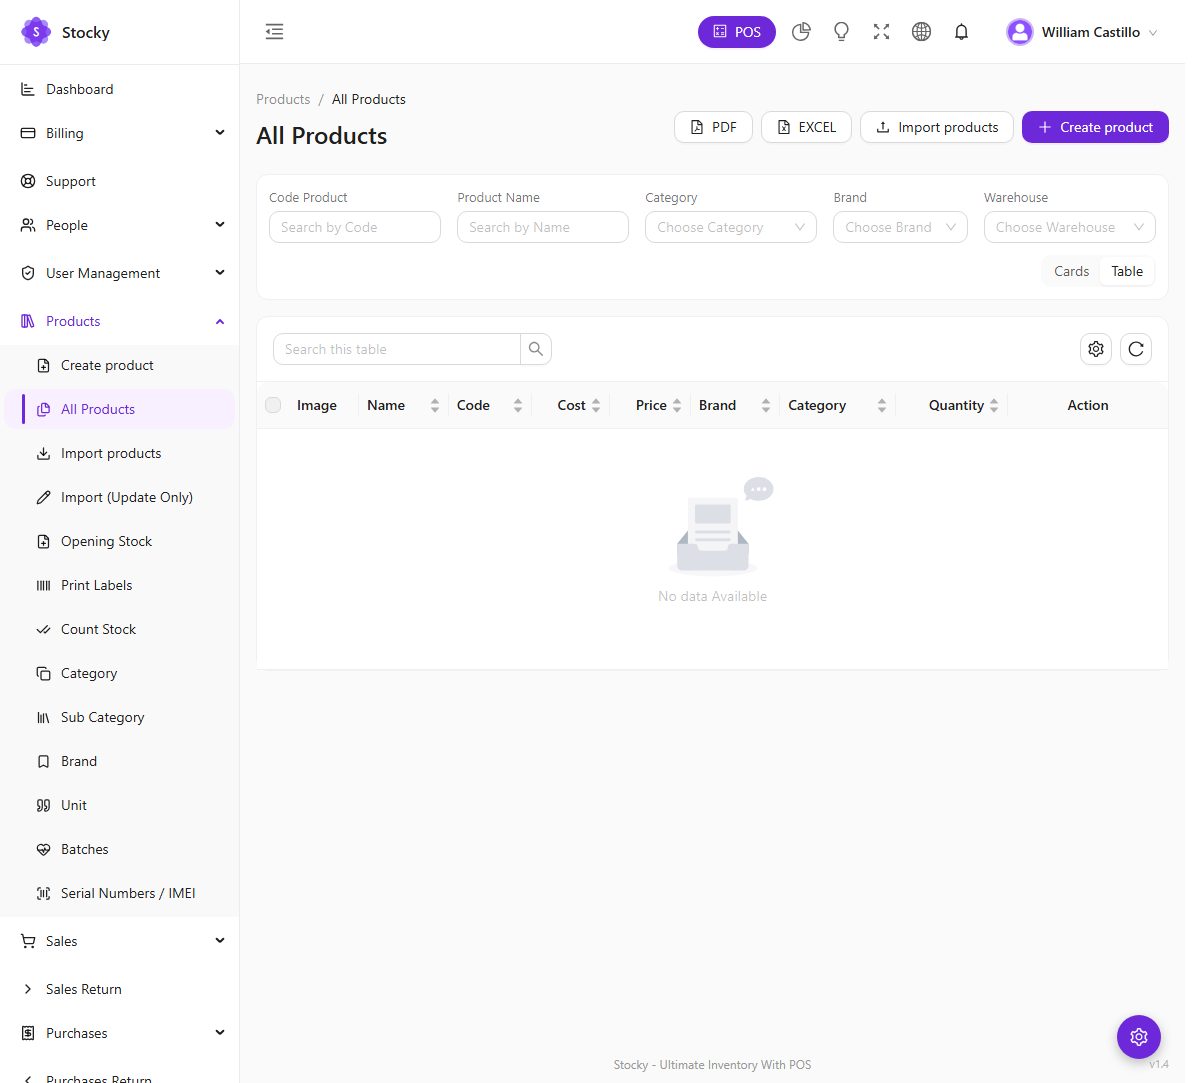Expand the Billing menu chevron
The width and height of the screenshot is (1200, 1083).
pyautogui.click(x=220, y=132)
